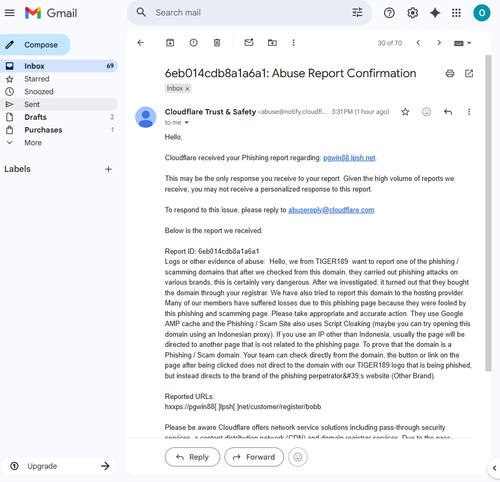Click sender name Cloudflare Trust & Safety

click(x=210, y=112)
